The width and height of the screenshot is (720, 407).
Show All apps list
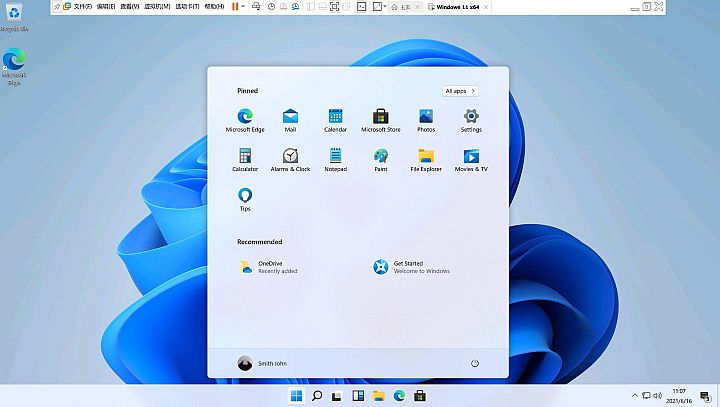point(460,91)
